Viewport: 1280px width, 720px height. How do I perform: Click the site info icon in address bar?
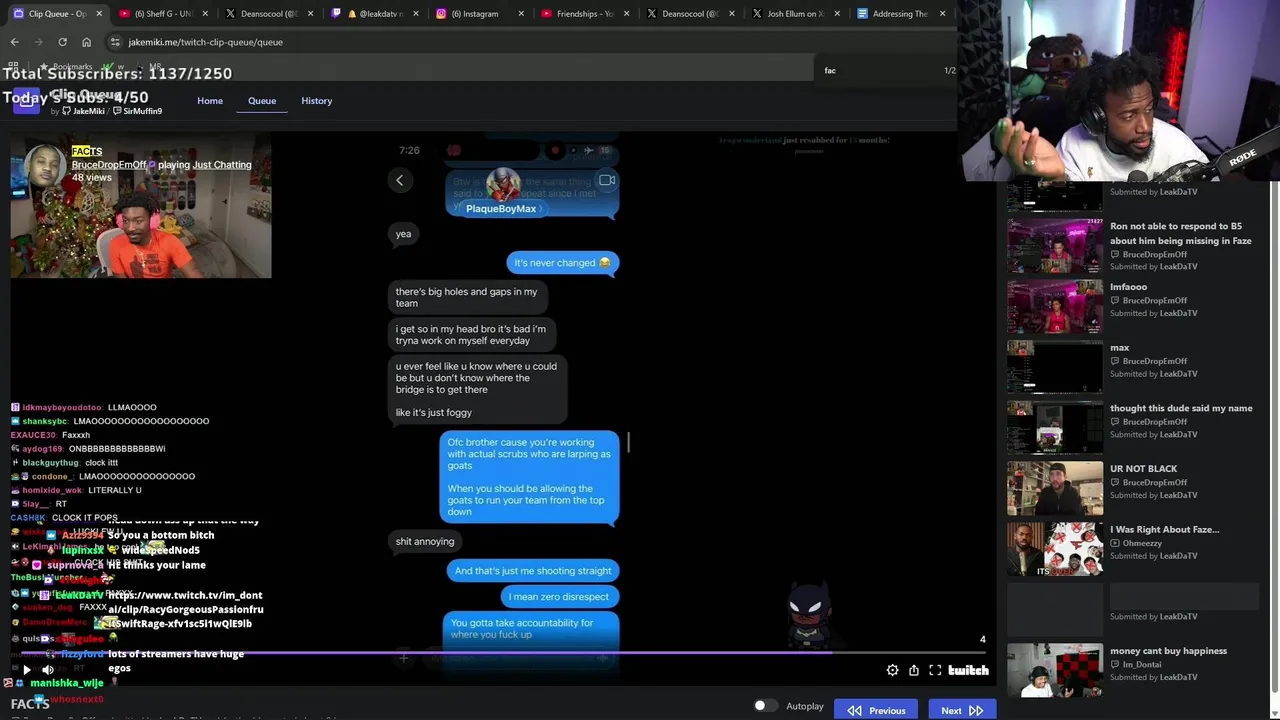(x=115, y=42)
